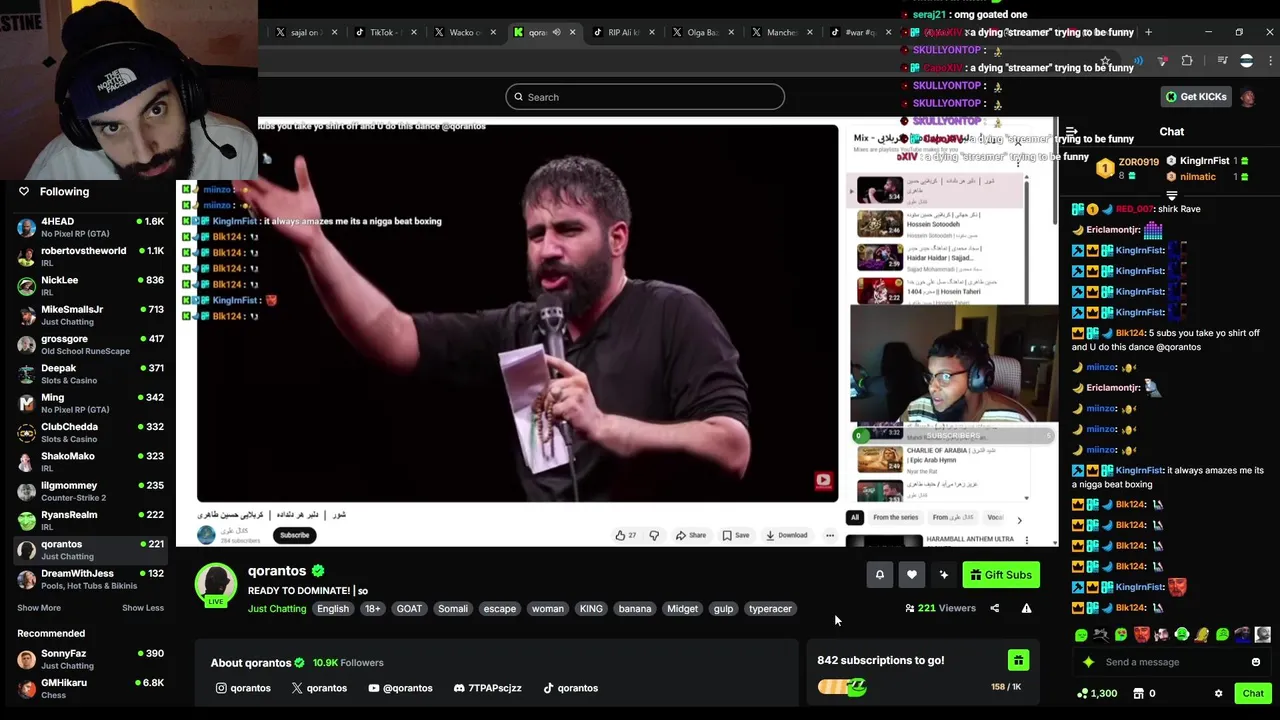
Task: Click the report warning triangle icon
Action: pyautogui.click(x=1026, y=608)
